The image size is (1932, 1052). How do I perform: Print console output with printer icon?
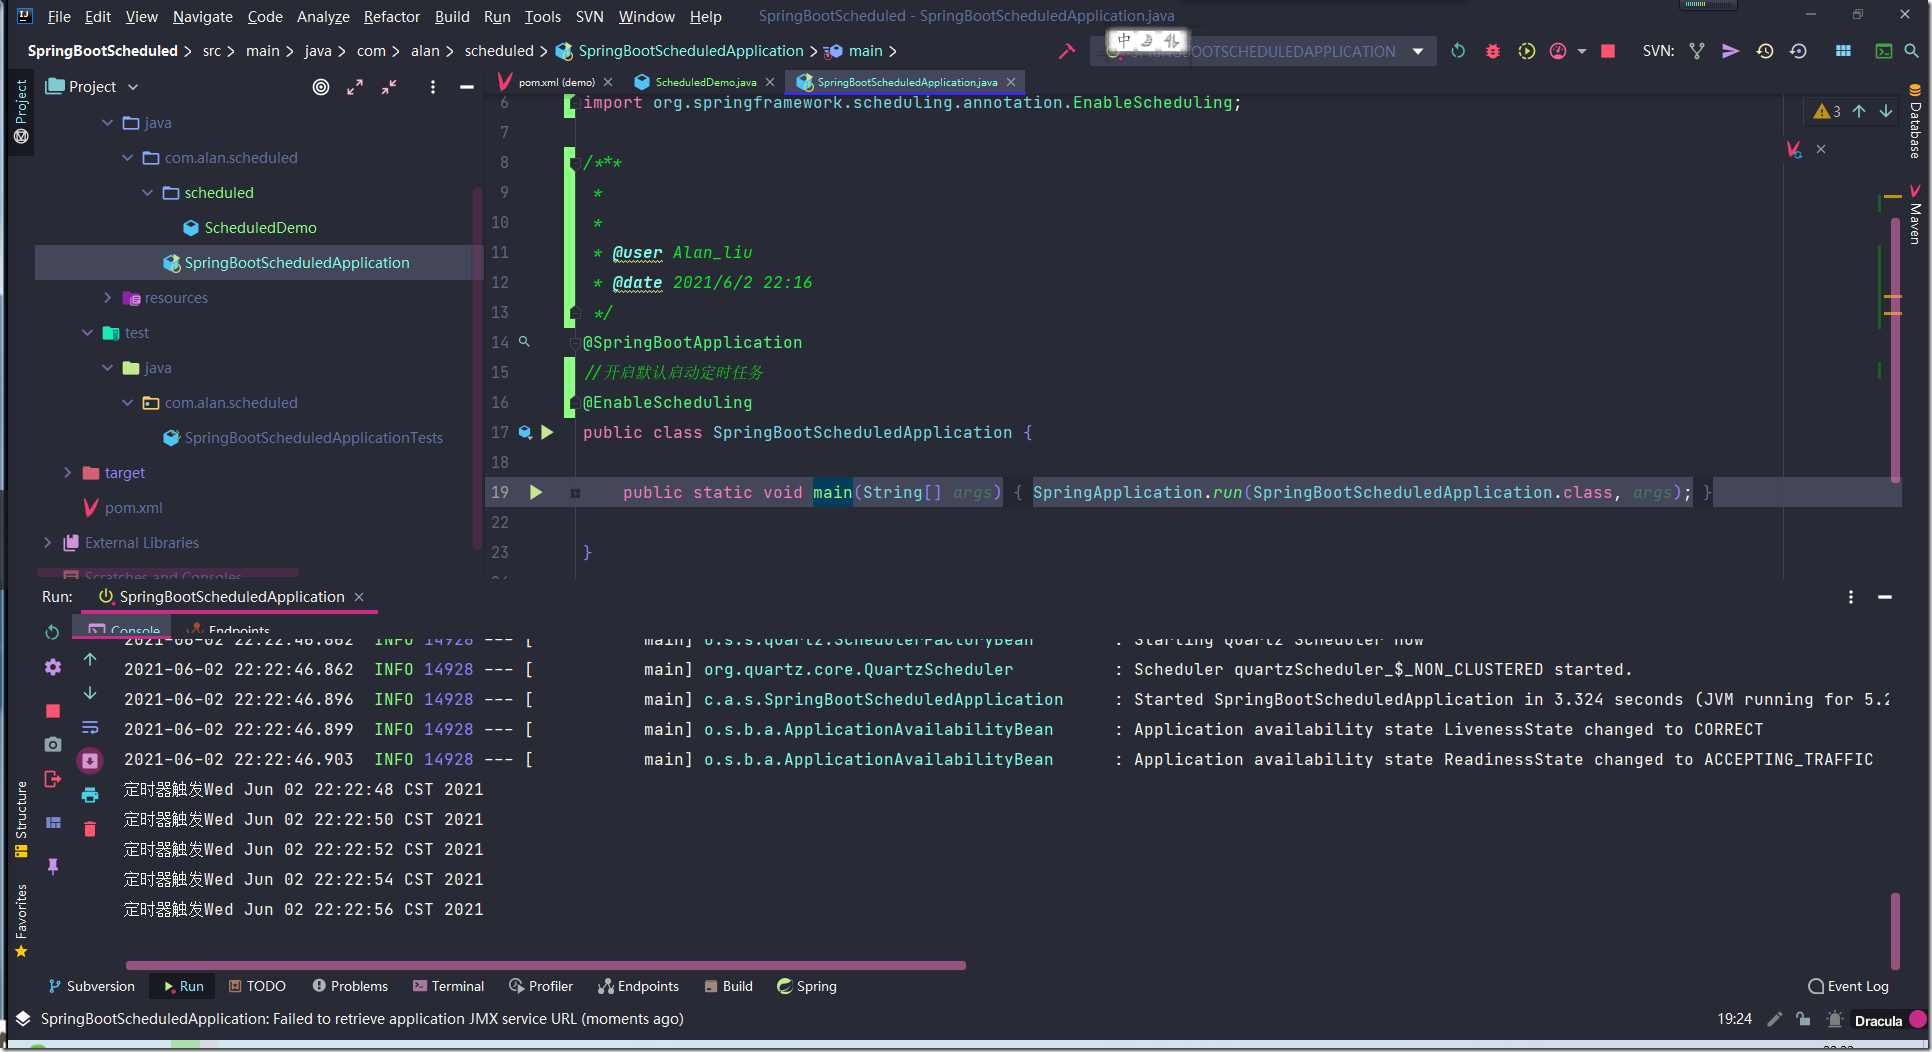click(x=90, y=795)
